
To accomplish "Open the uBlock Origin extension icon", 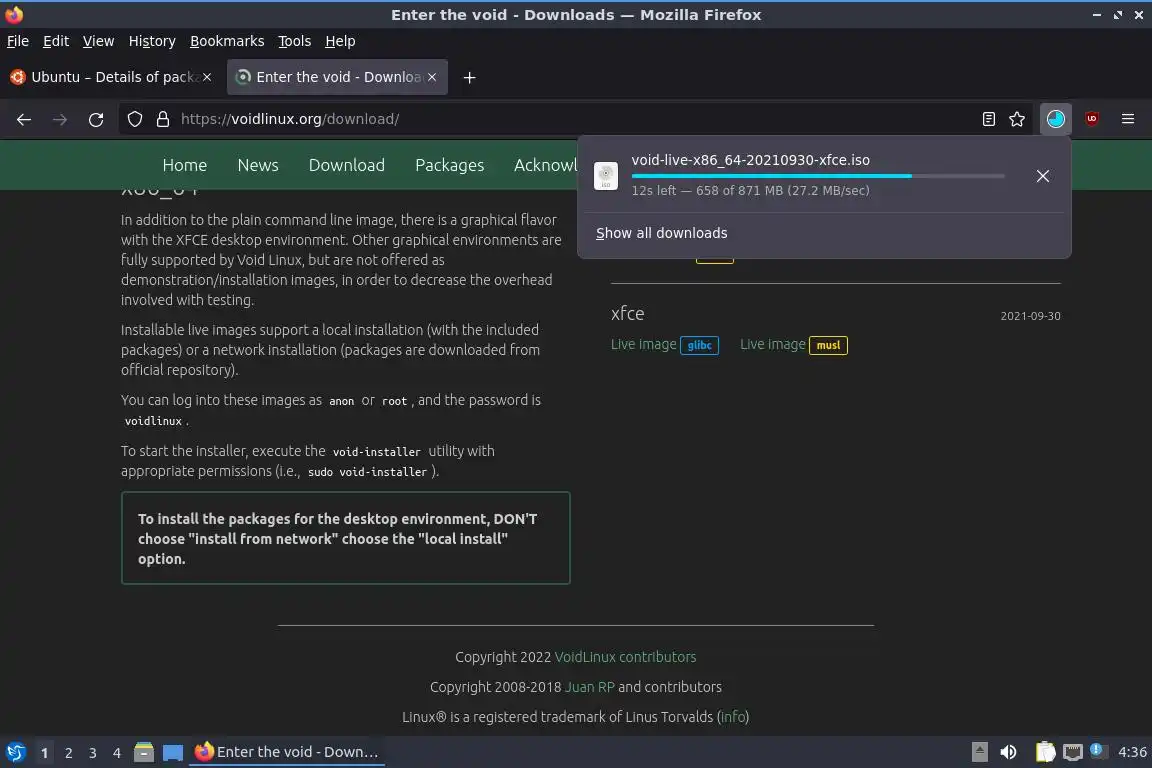I will 1092,118.
